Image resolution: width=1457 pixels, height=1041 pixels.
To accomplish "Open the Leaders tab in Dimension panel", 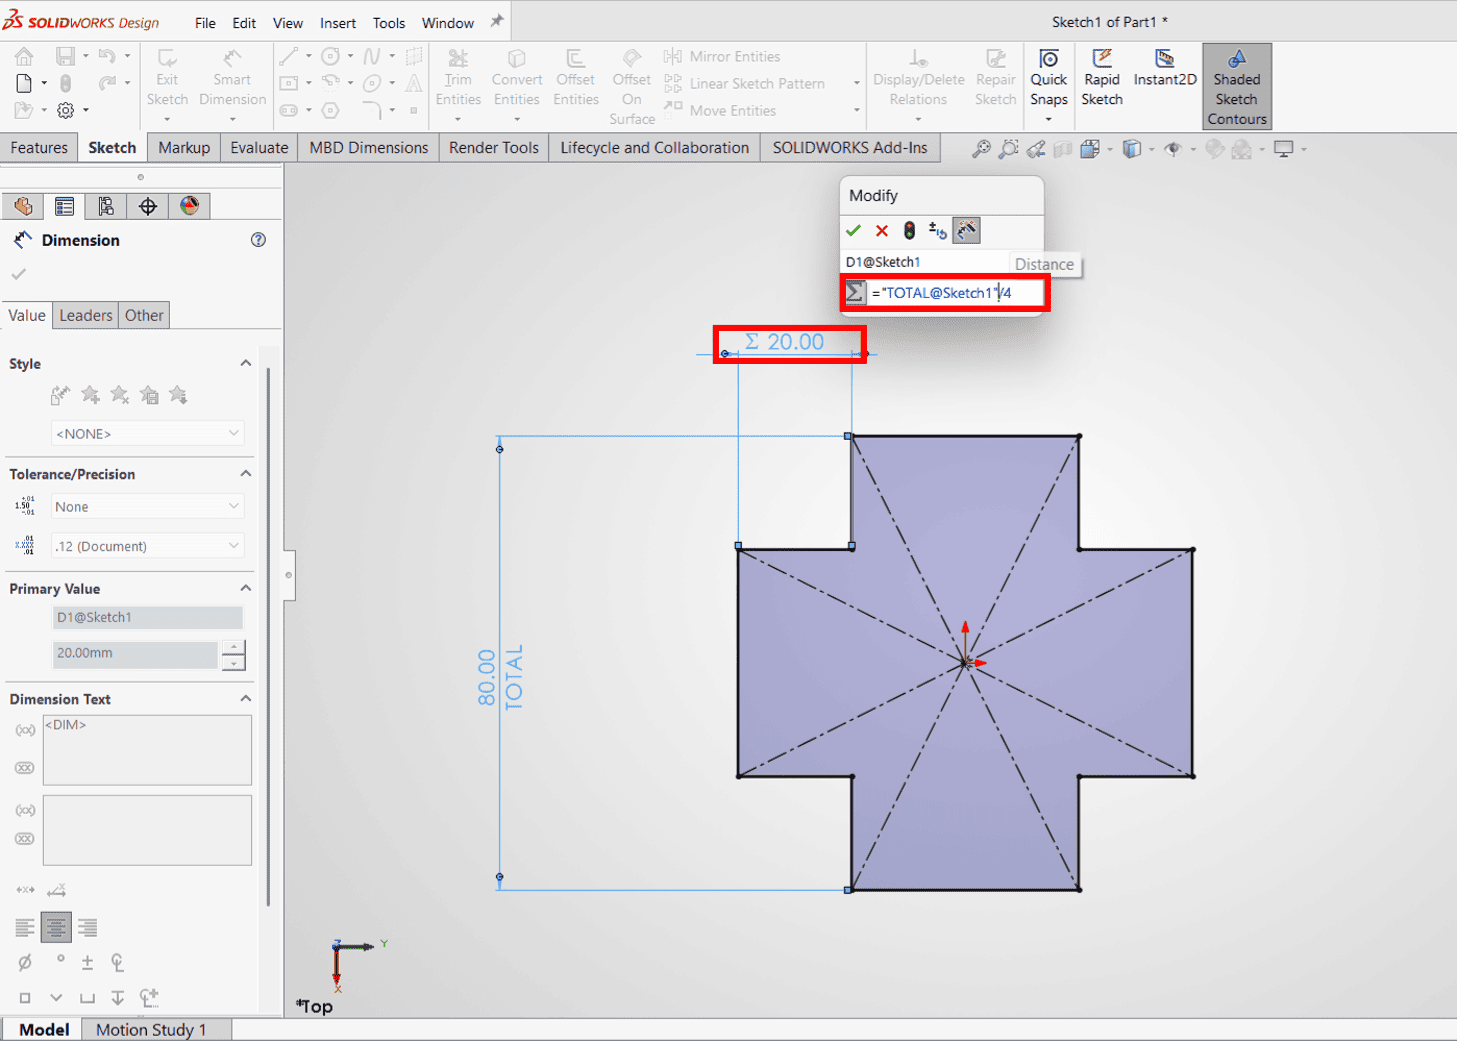I will pyautogui.click(x=85, y=315).
